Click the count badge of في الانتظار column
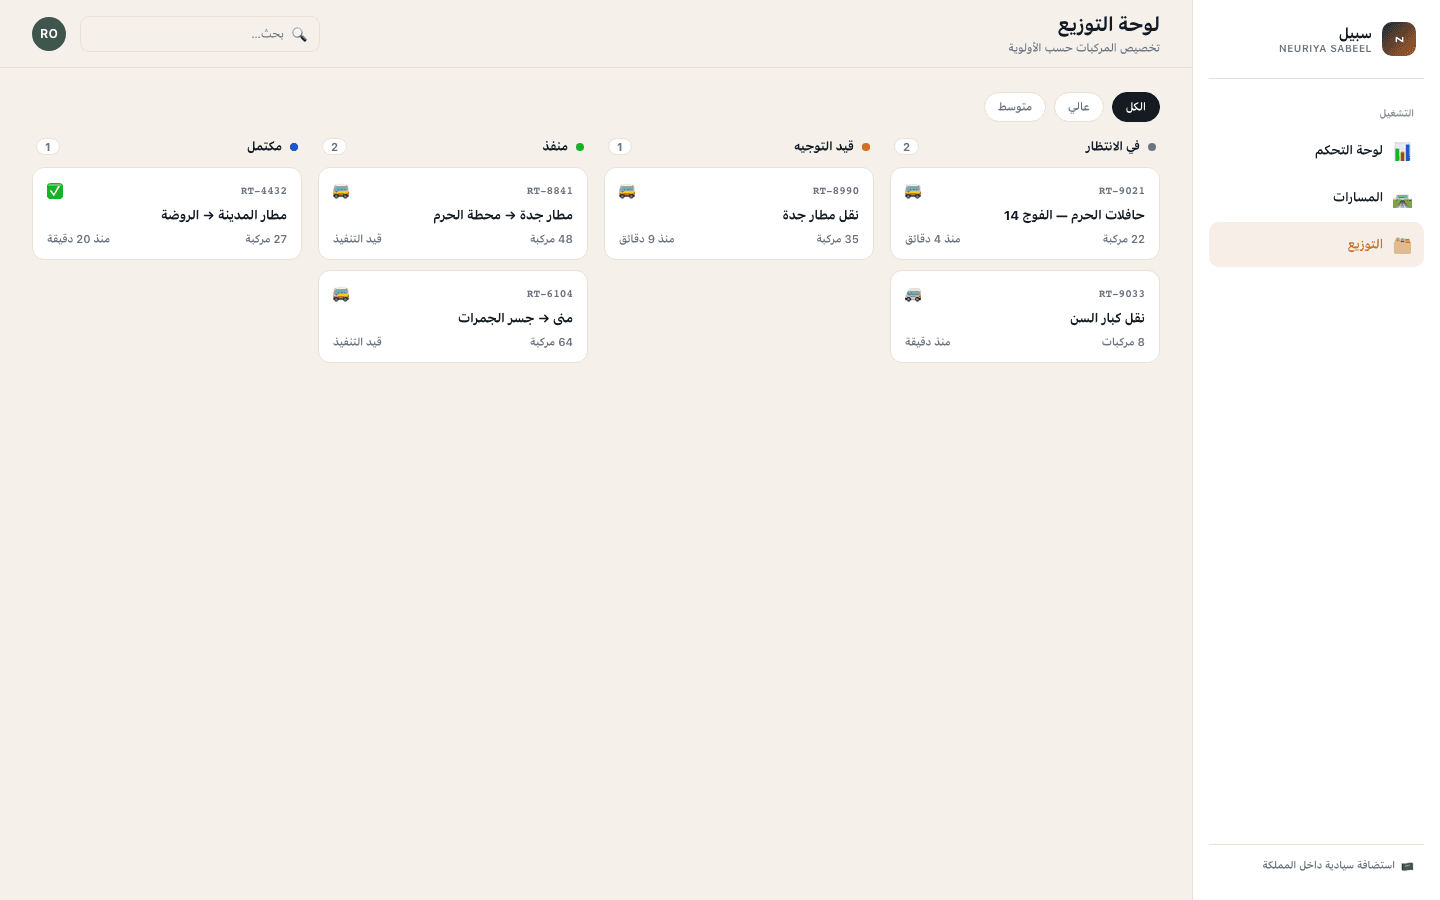This screenshot has width=1440, height=900. (907, 147)
